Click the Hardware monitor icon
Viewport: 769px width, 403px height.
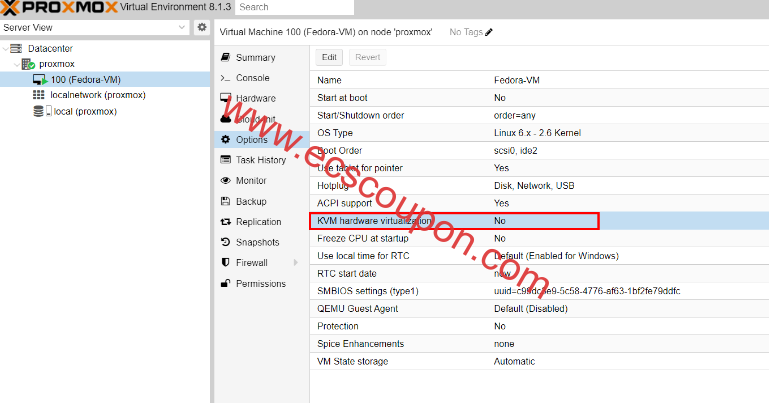tap(225, 98)
